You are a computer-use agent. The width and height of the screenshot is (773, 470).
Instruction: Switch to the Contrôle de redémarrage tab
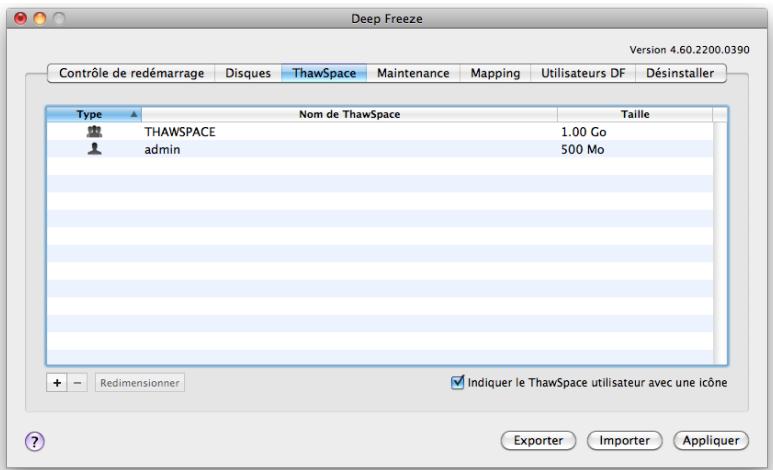click(131, 73)
